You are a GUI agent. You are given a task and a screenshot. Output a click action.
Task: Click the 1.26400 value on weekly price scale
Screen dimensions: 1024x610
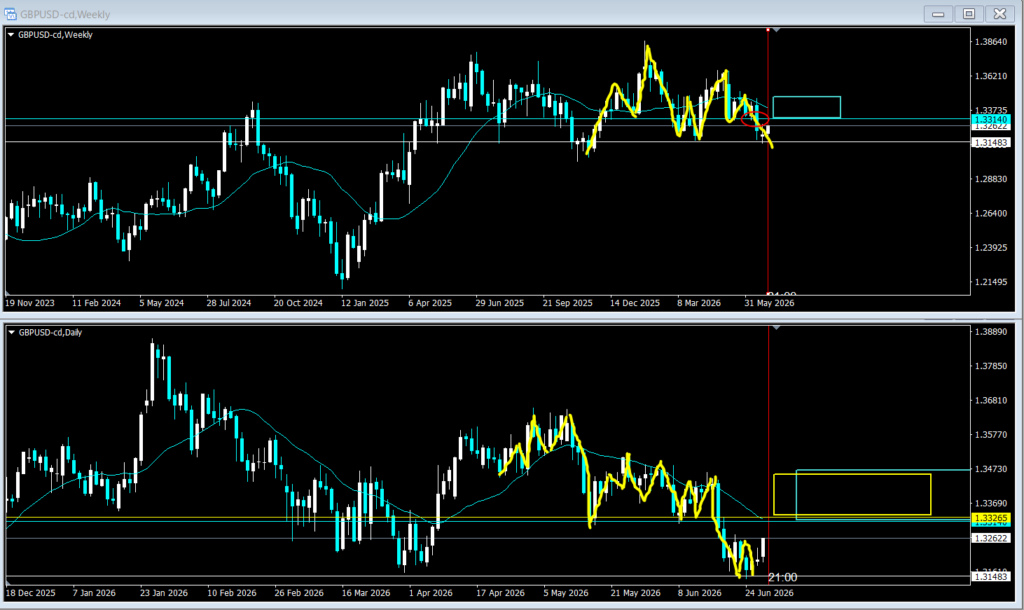[x=990, y=213]
